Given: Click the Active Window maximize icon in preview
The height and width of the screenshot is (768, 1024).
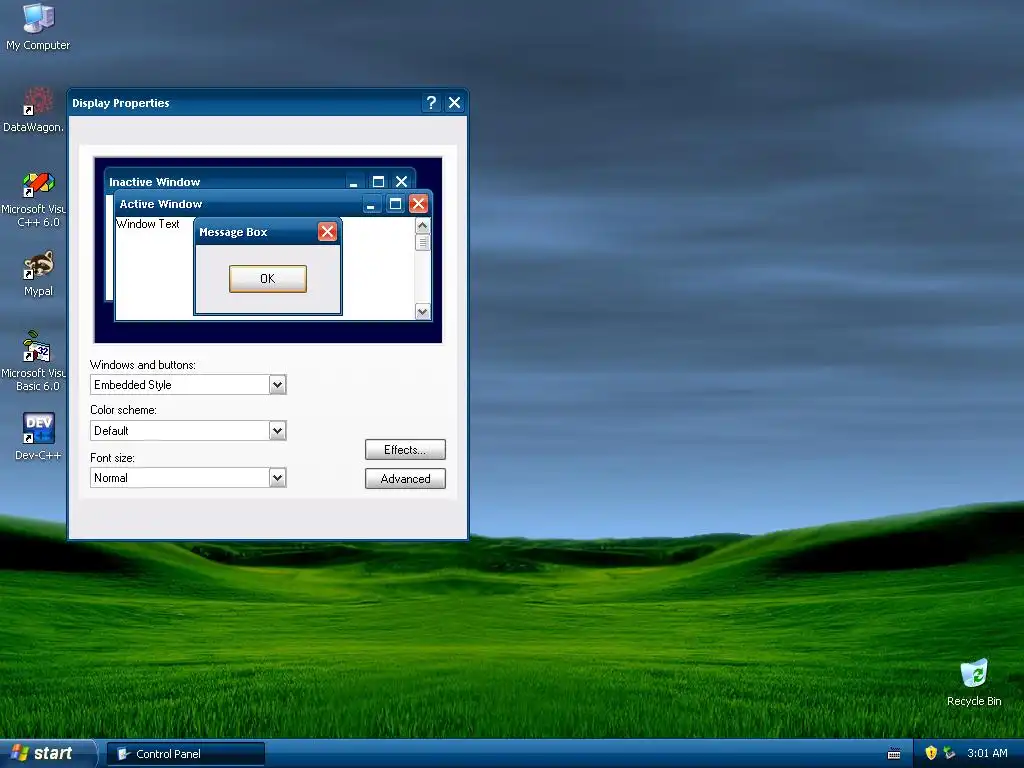Looking at the screenshot, I should pos(395,204).
